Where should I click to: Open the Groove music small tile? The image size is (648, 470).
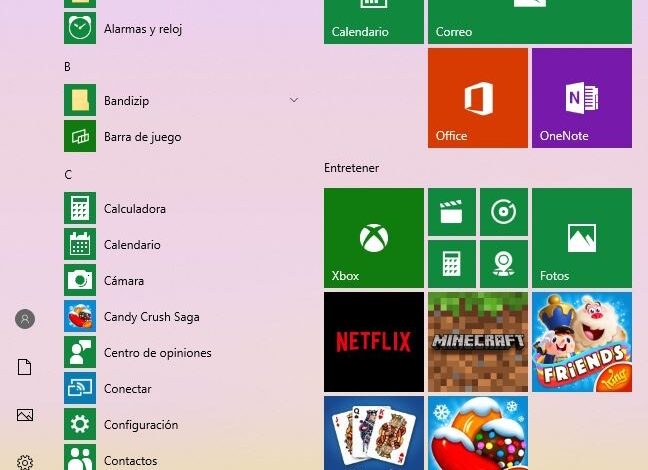pyautogui.click(x=504, y=212)
